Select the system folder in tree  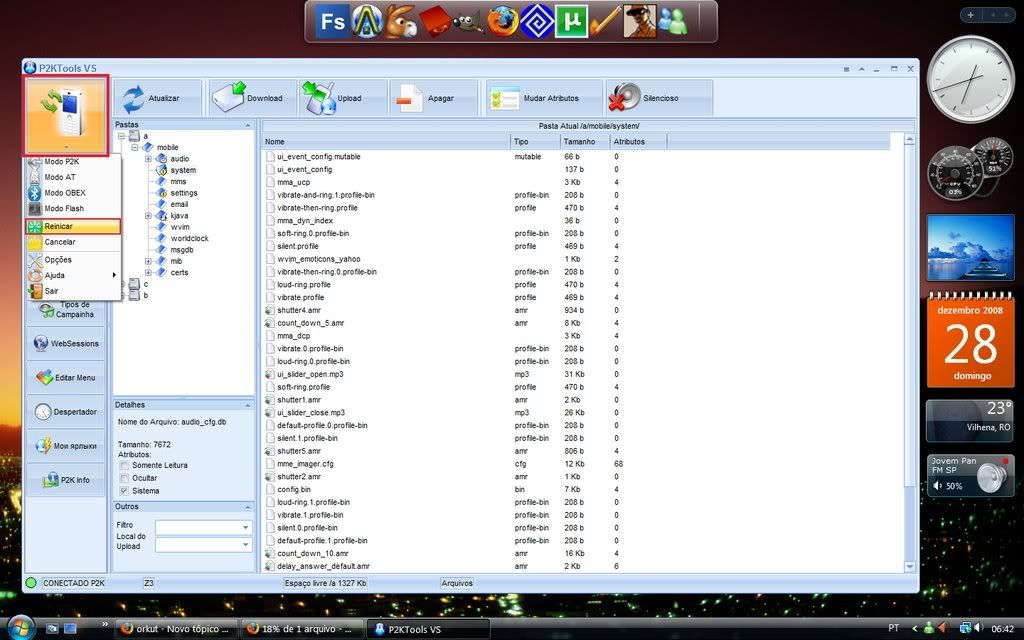183,170
